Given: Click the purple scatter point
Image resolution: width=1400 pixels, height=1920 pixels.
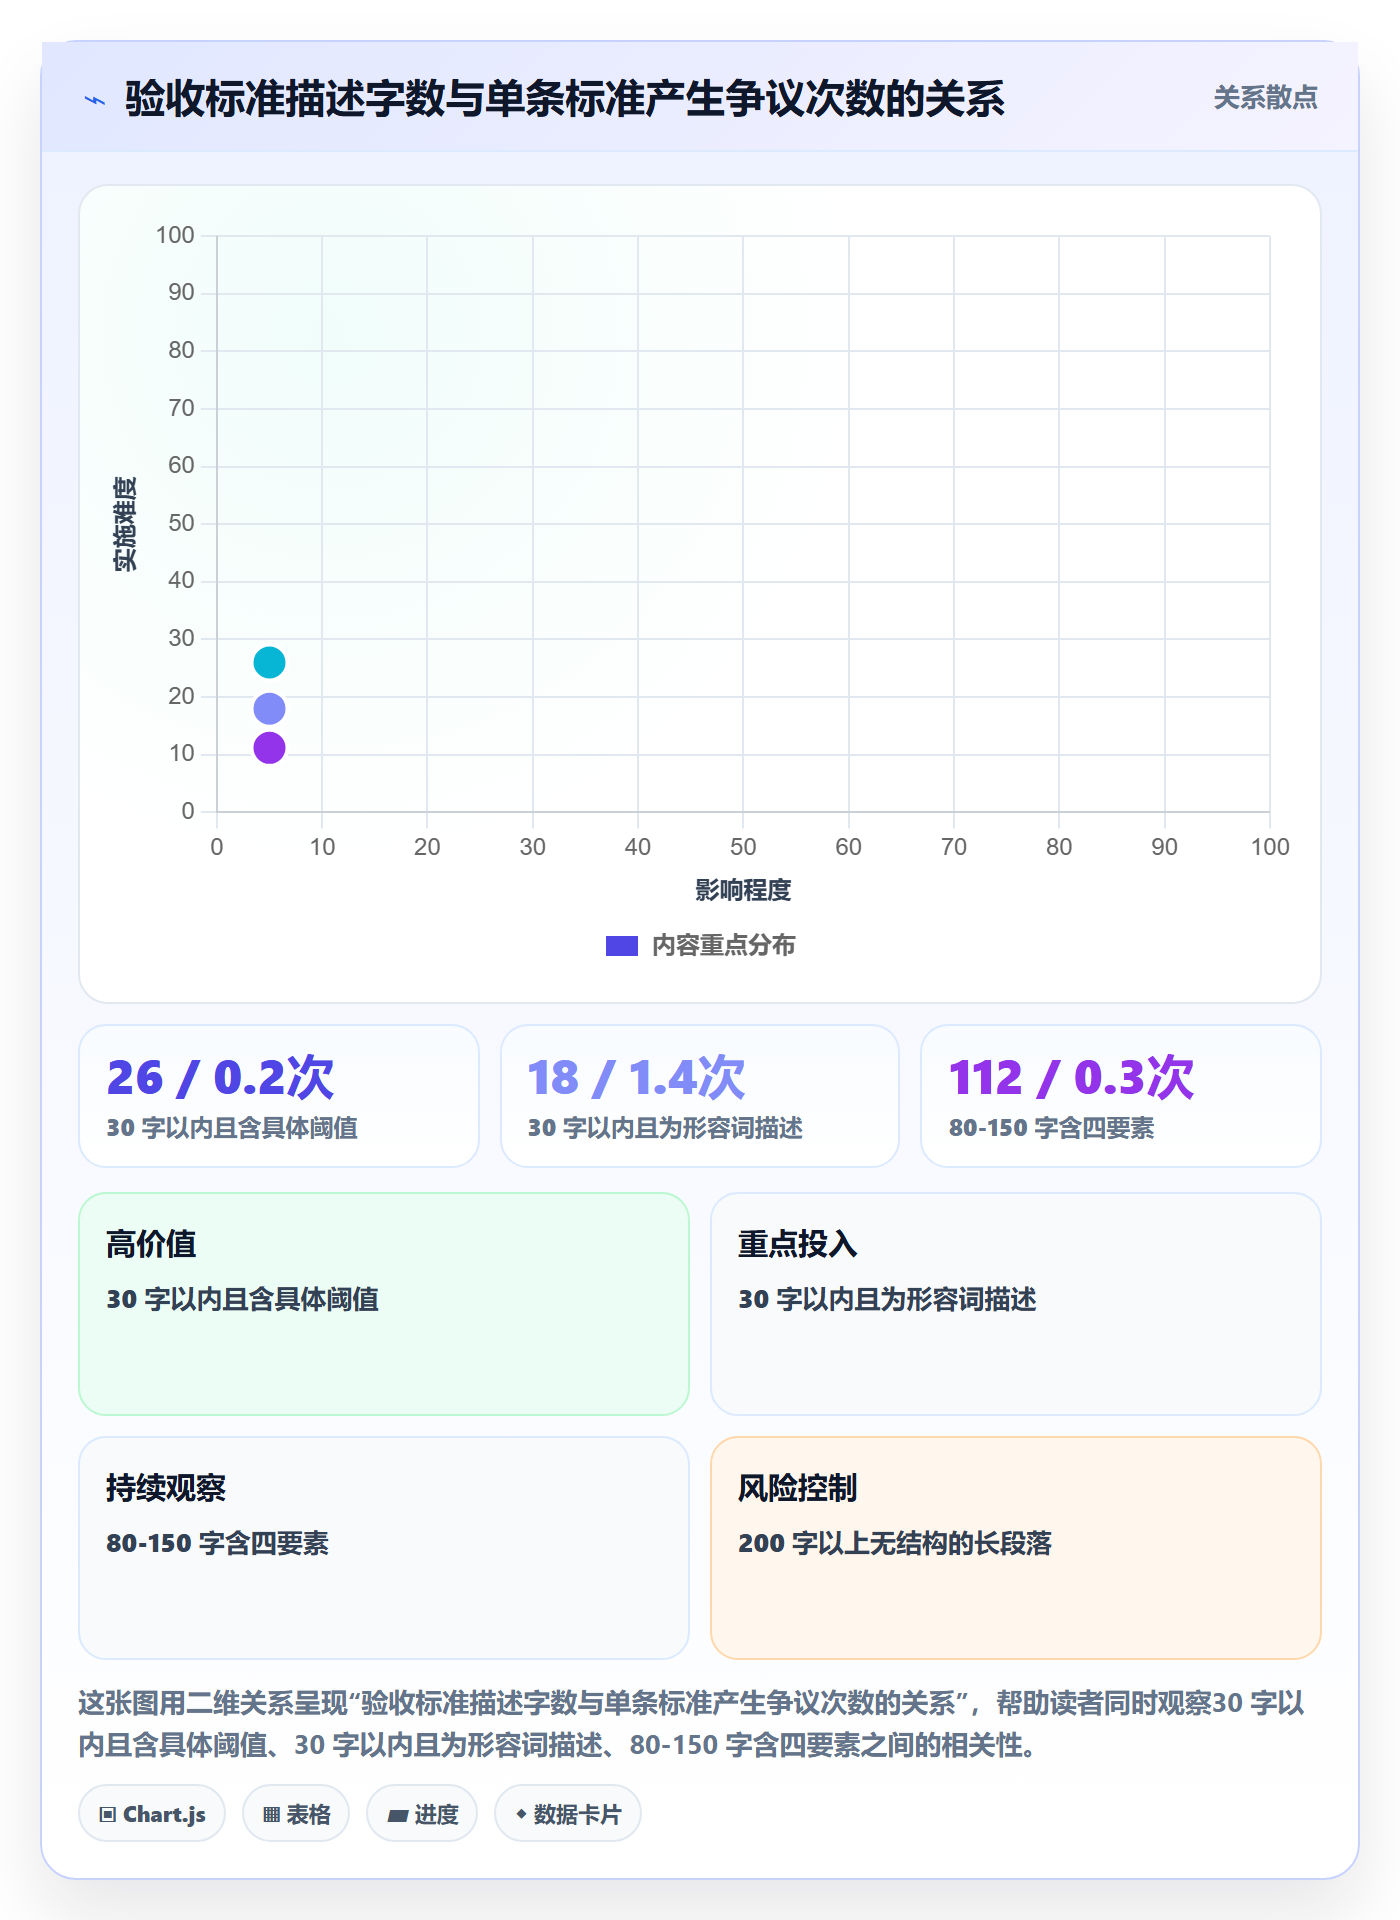Looking at the screenshot, I should [x=269, y=748].
